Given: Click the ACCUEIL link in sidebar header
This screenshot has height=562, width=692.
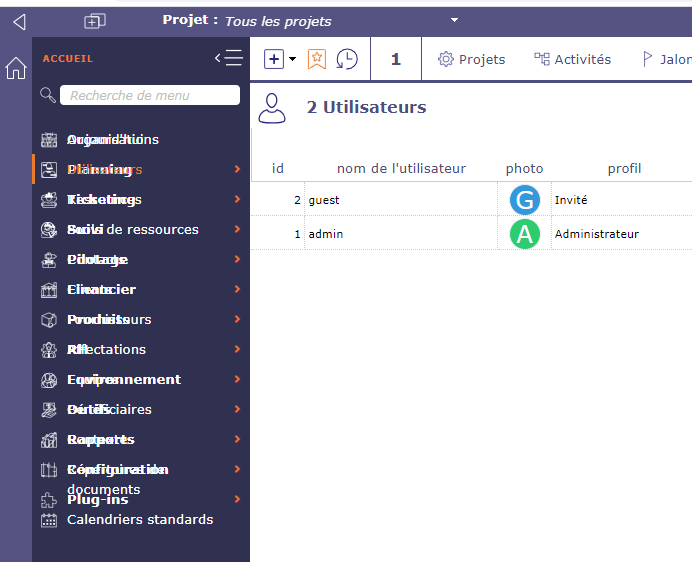Looking at the screenshot, I should tap(67, 59).
